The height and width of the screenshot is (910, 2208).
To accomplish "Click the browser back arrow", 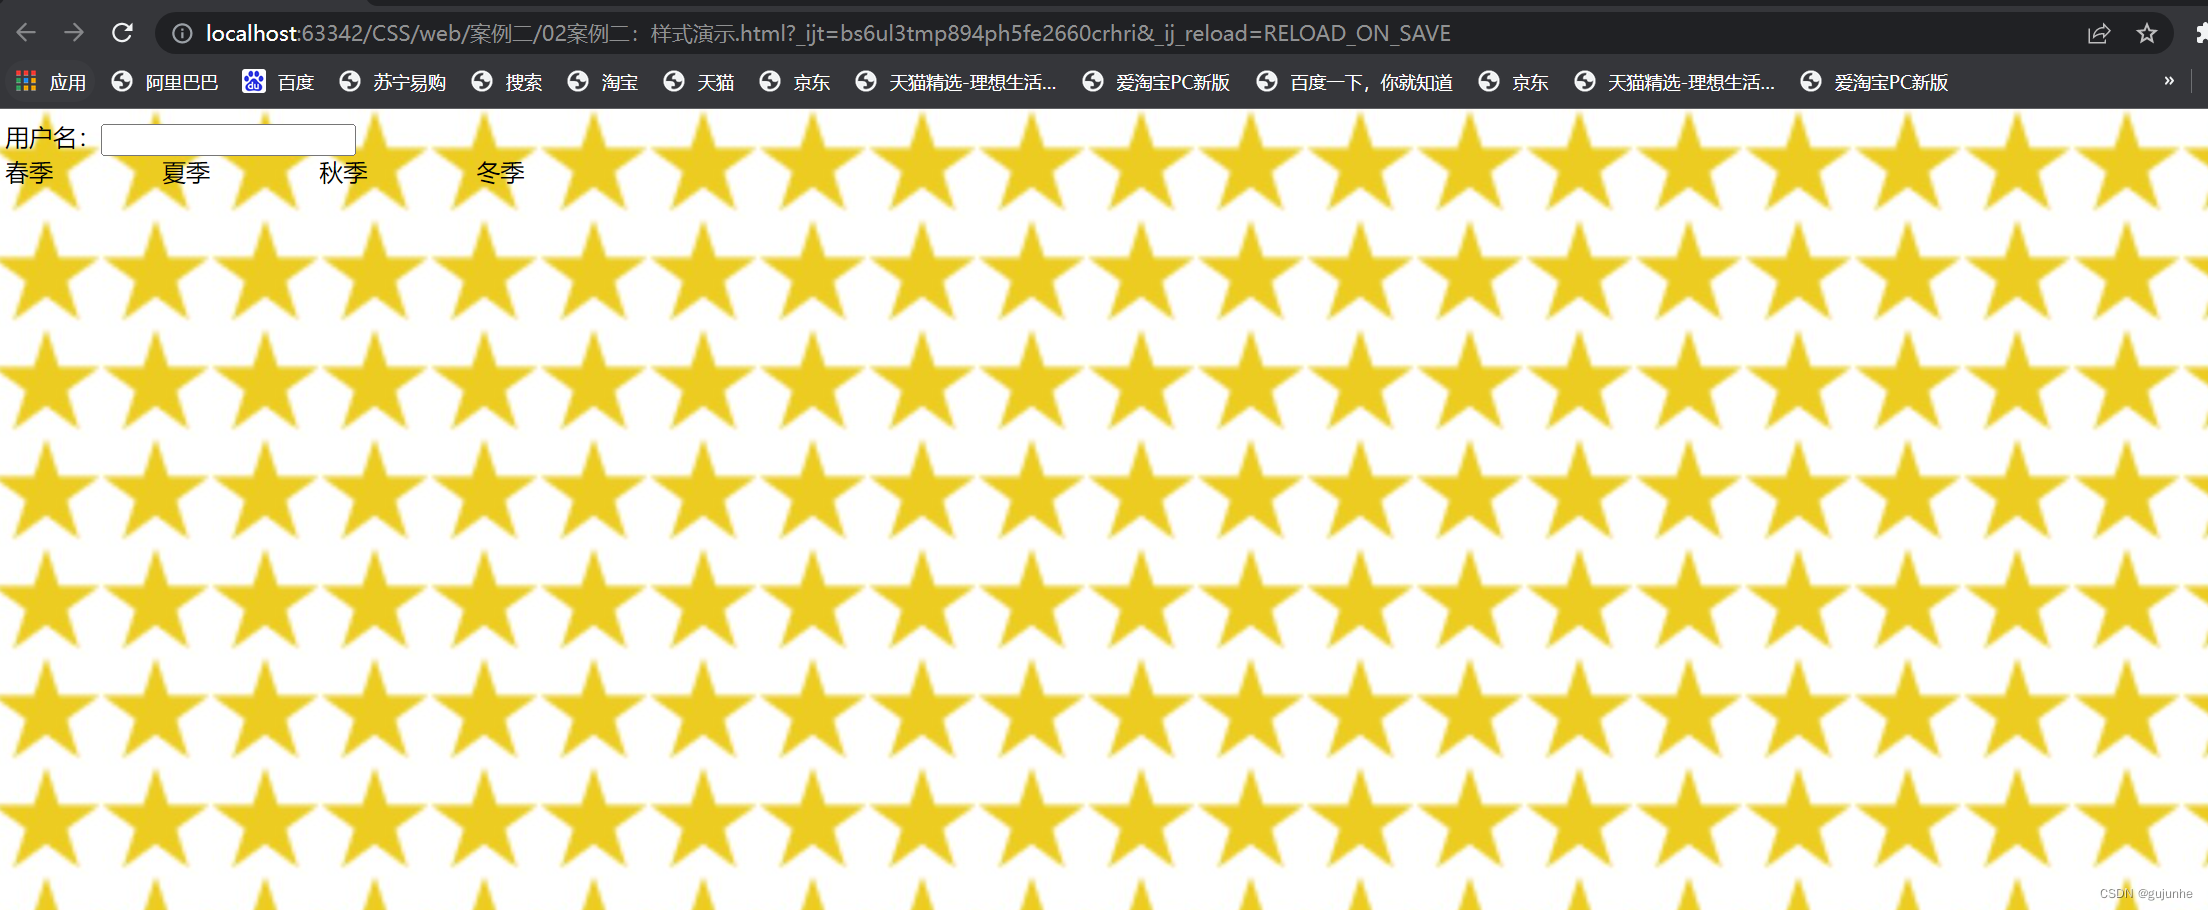I will (26, 33).
